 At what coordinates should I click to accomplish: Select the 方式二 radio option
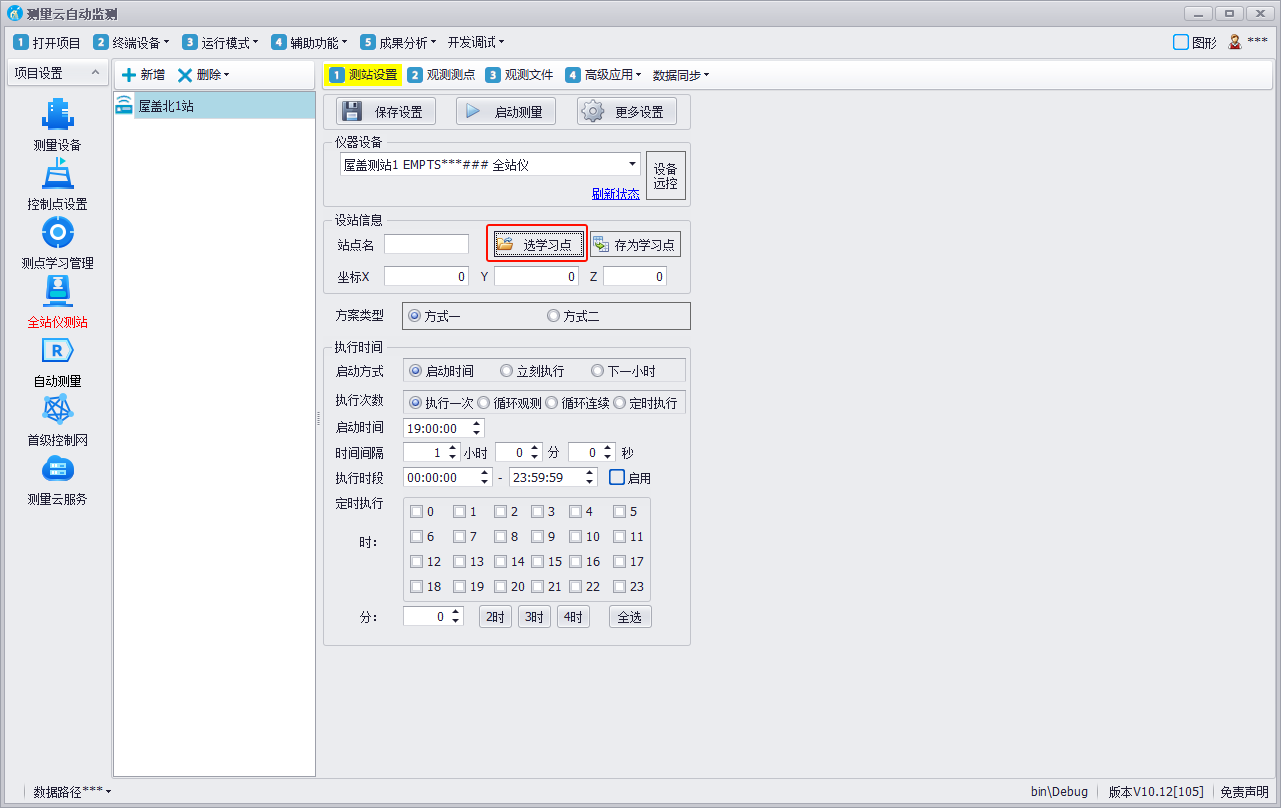tap(554, 316)
